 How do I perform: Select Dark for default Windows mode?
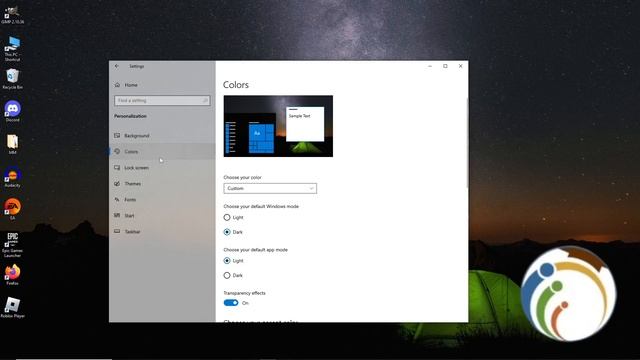(x=227, y=232)
